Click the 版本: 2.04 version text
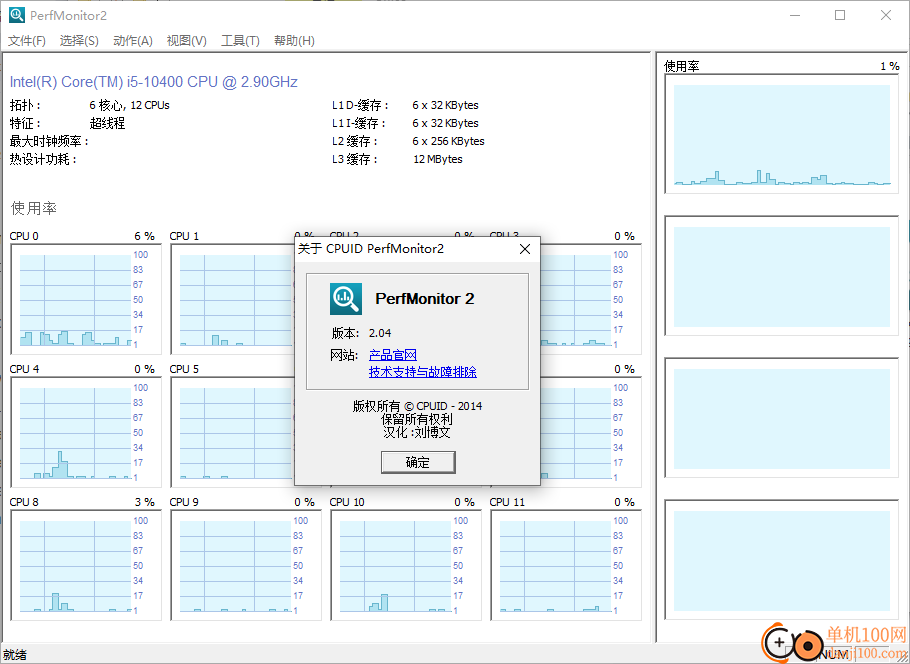Viewport: 910px width, 664px height. coord(361,333)
